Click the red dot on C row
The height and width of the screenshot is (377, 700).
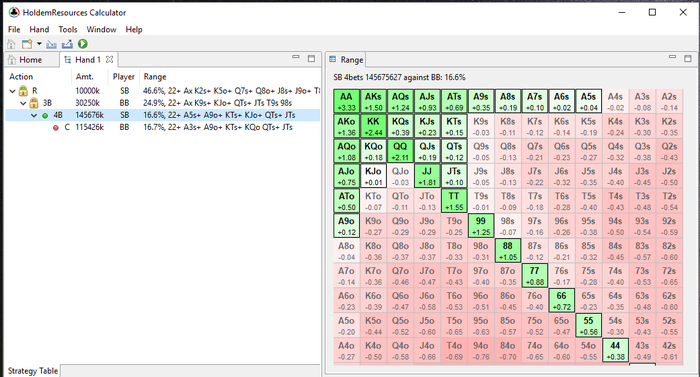point(56,128)
